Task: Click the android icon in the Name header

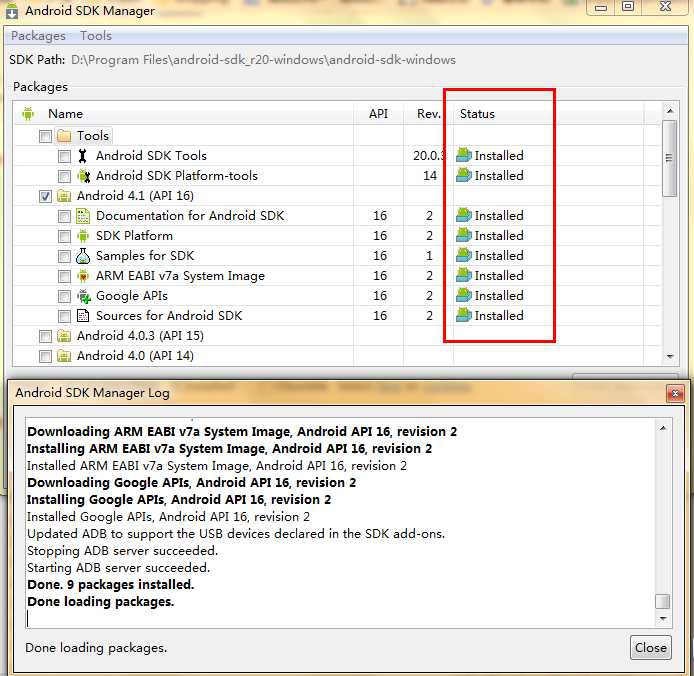Action: (x=28, y=114)
